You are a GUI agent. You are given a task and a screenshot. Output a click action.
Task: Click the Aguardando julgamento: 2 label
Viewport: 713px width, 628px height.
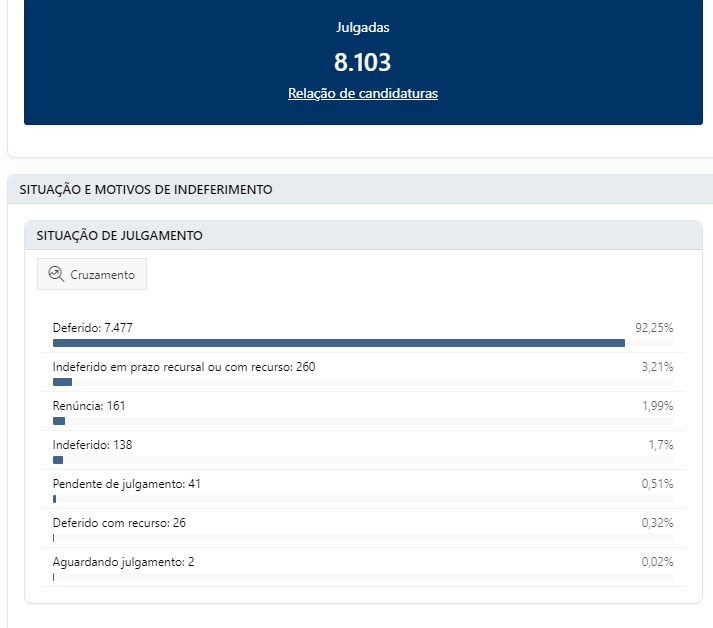(x=123, y=562)
